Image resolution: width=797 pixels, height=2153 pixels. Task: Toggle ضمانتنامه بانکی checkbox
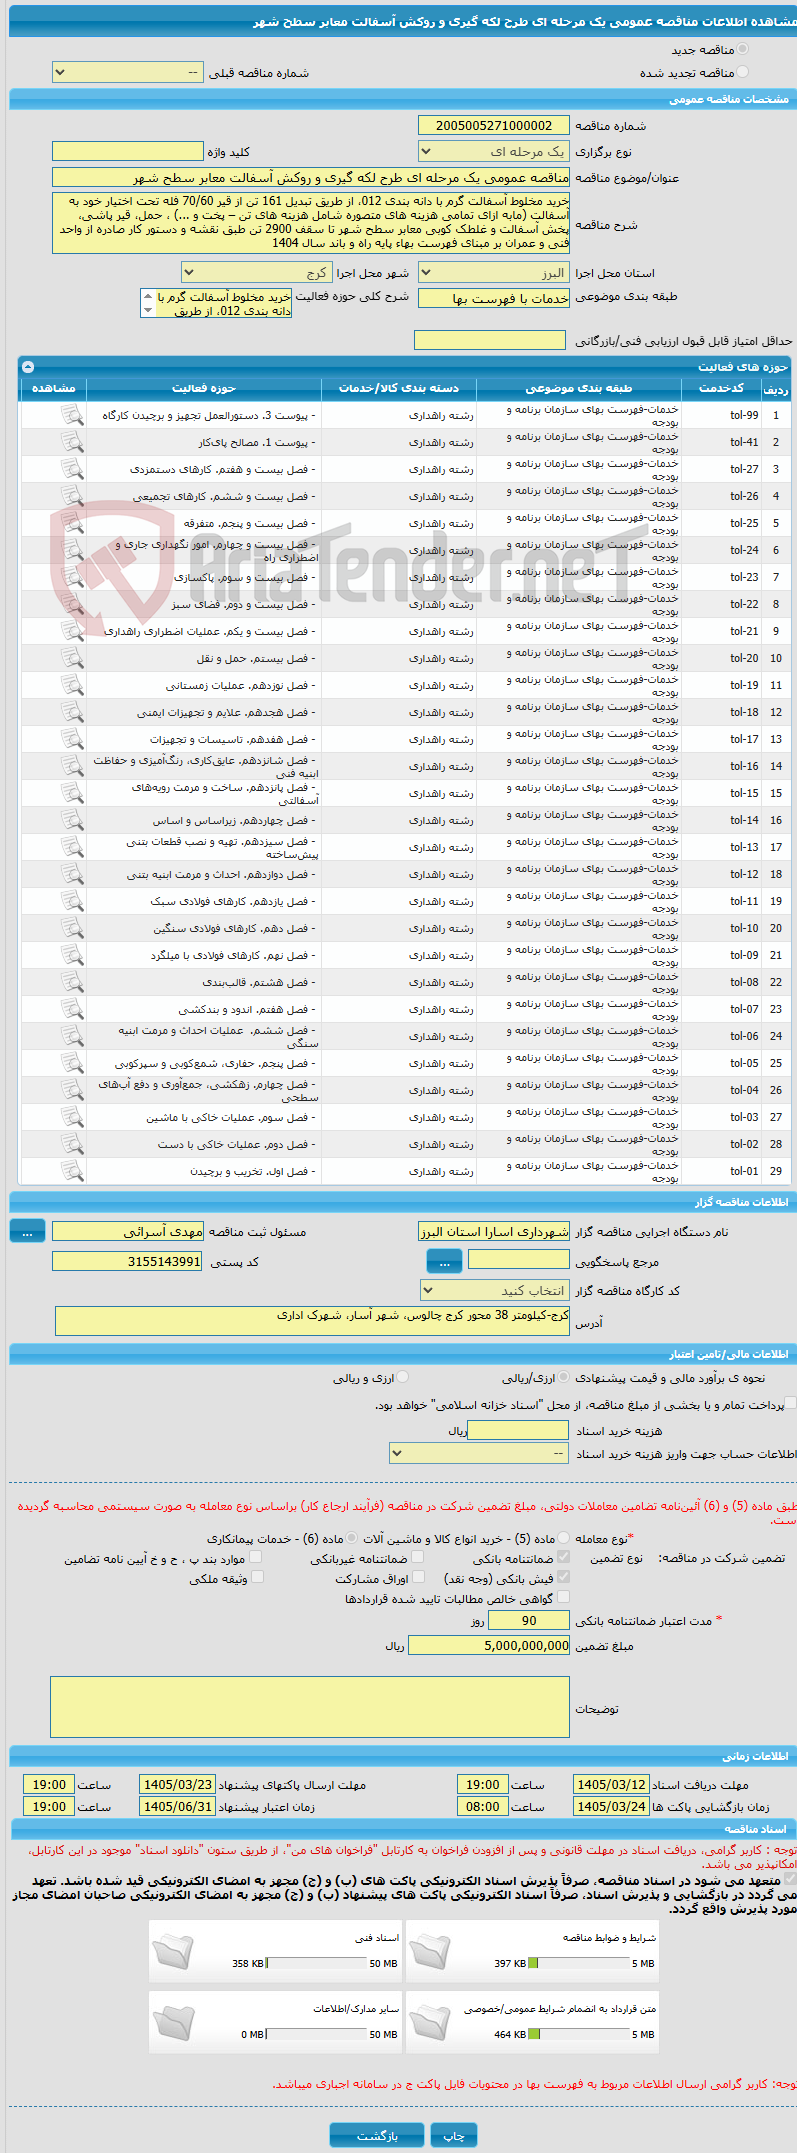[564, 1557]
